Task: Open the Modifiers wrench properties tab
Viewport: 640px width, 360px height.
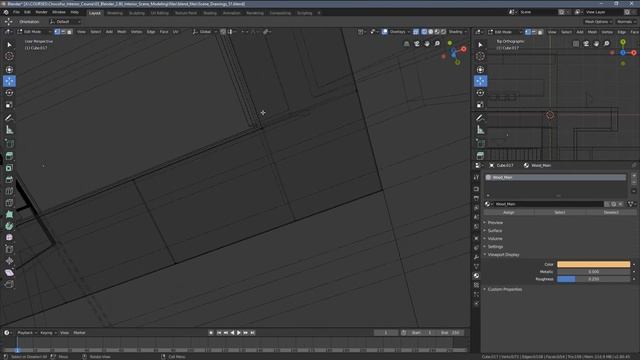Action: (x=476, y=257)
